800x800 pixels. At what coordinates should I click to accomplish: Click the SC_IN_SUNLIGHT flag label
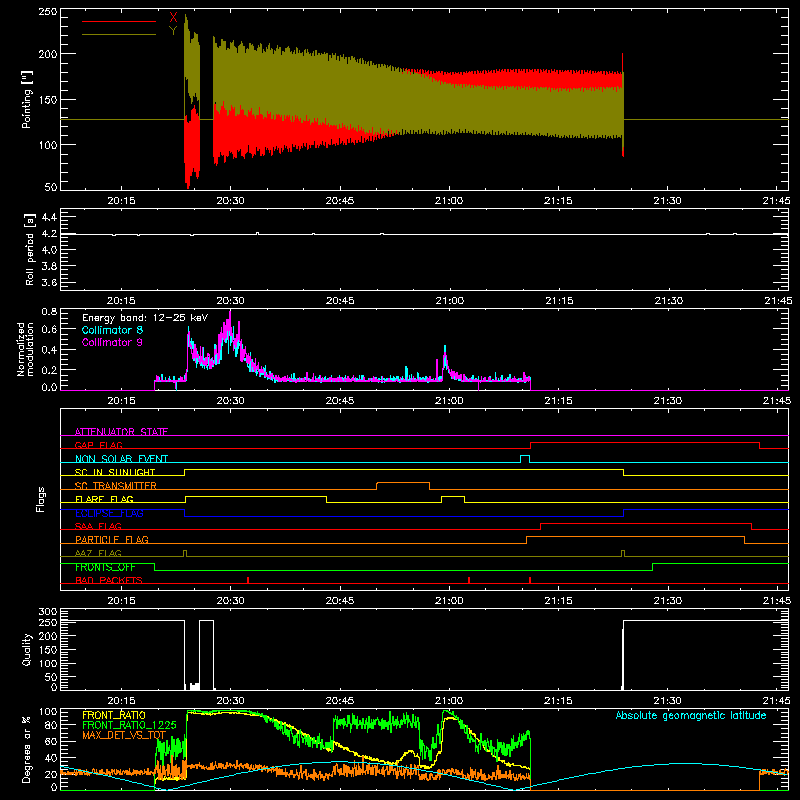click(115, 472)
